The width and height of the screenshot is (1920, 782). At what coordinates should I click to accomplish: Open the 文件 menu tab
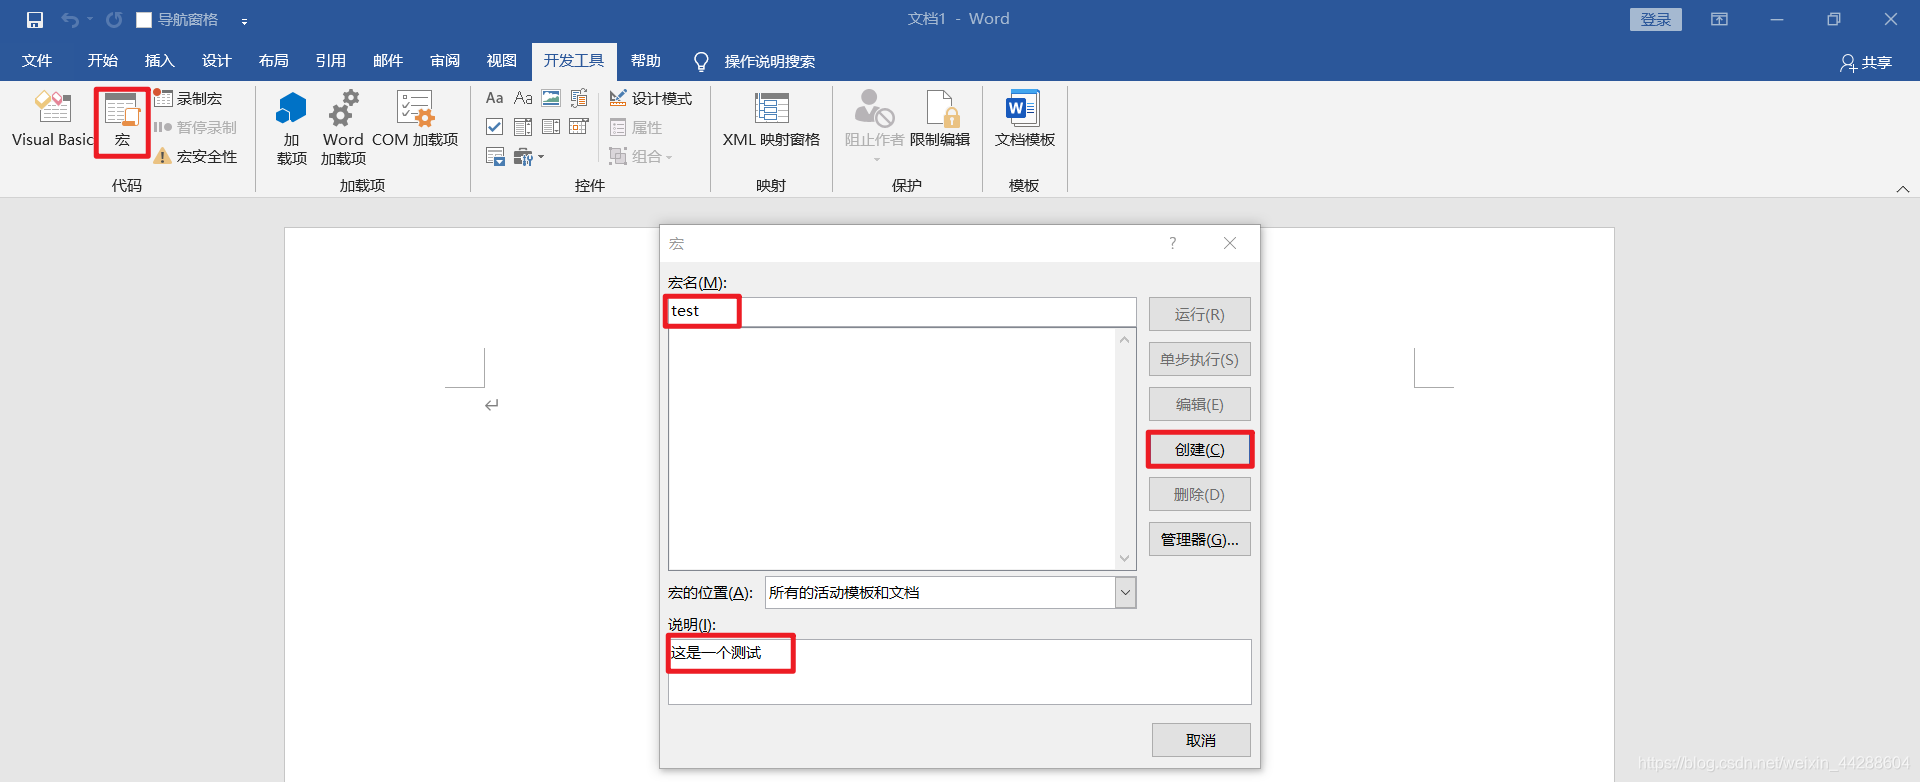[37, 61]
